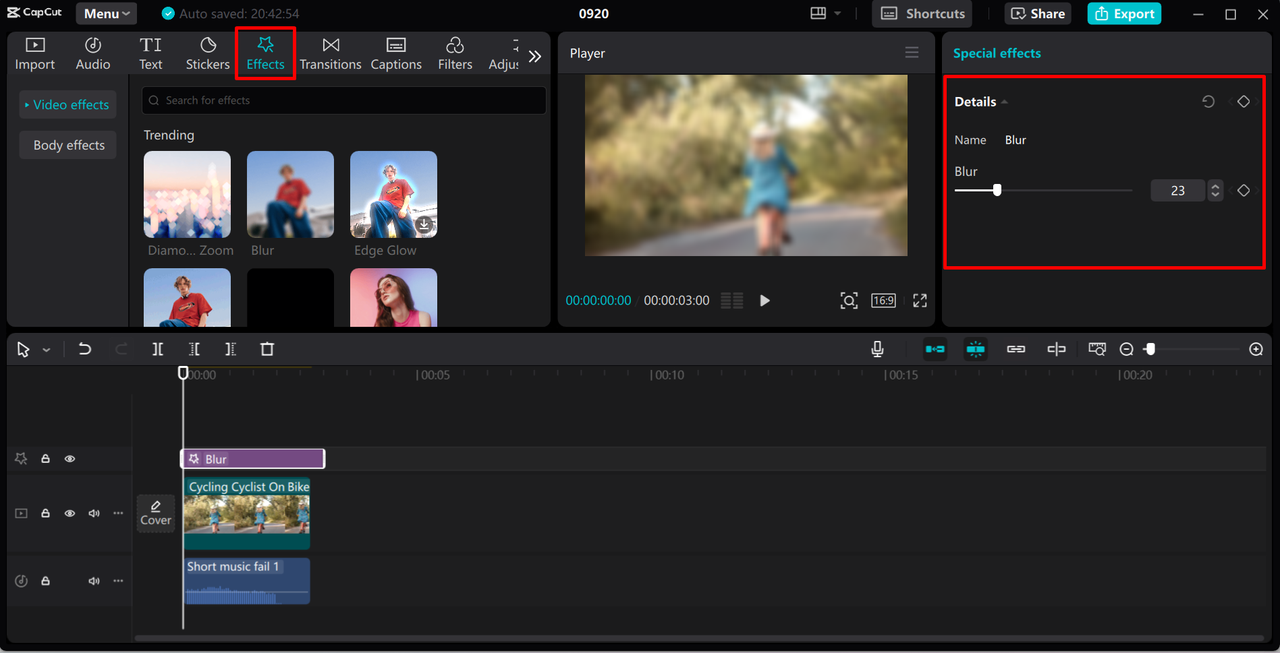
Task: Select Body effects category
Action: (69, 145)
